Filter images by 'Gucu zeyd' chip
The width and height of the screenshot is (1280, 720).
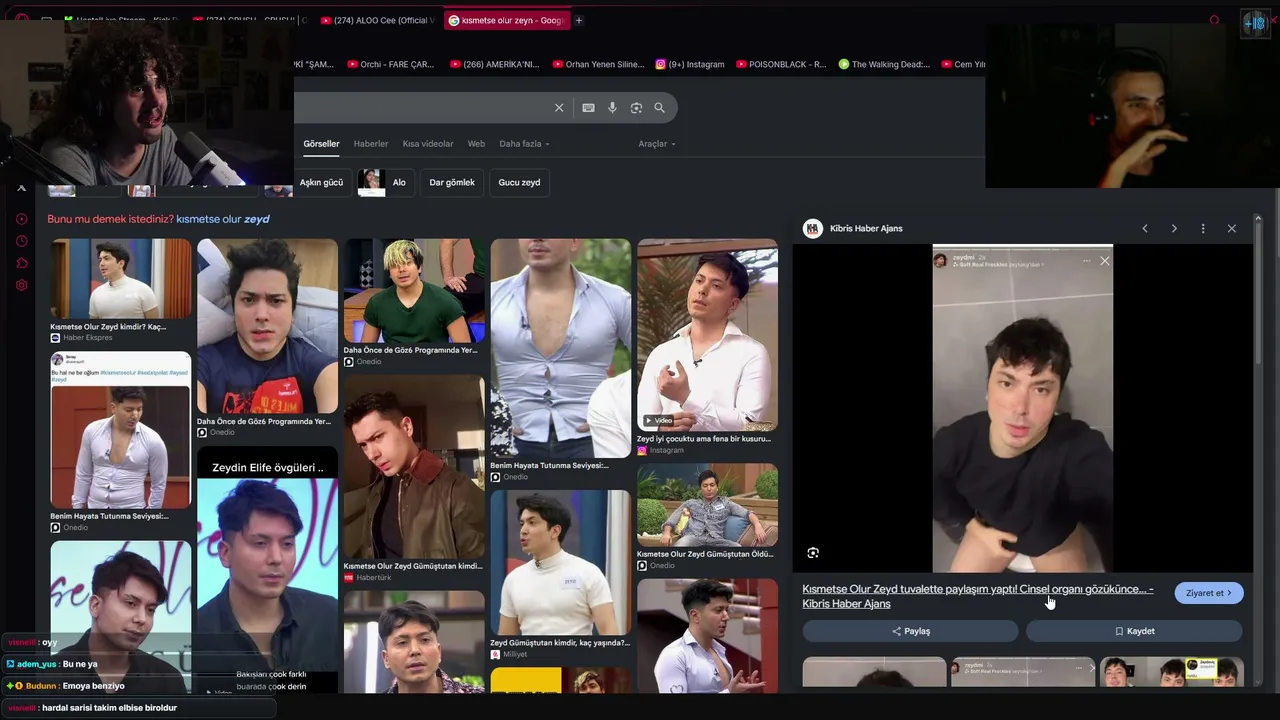point(519,183)
